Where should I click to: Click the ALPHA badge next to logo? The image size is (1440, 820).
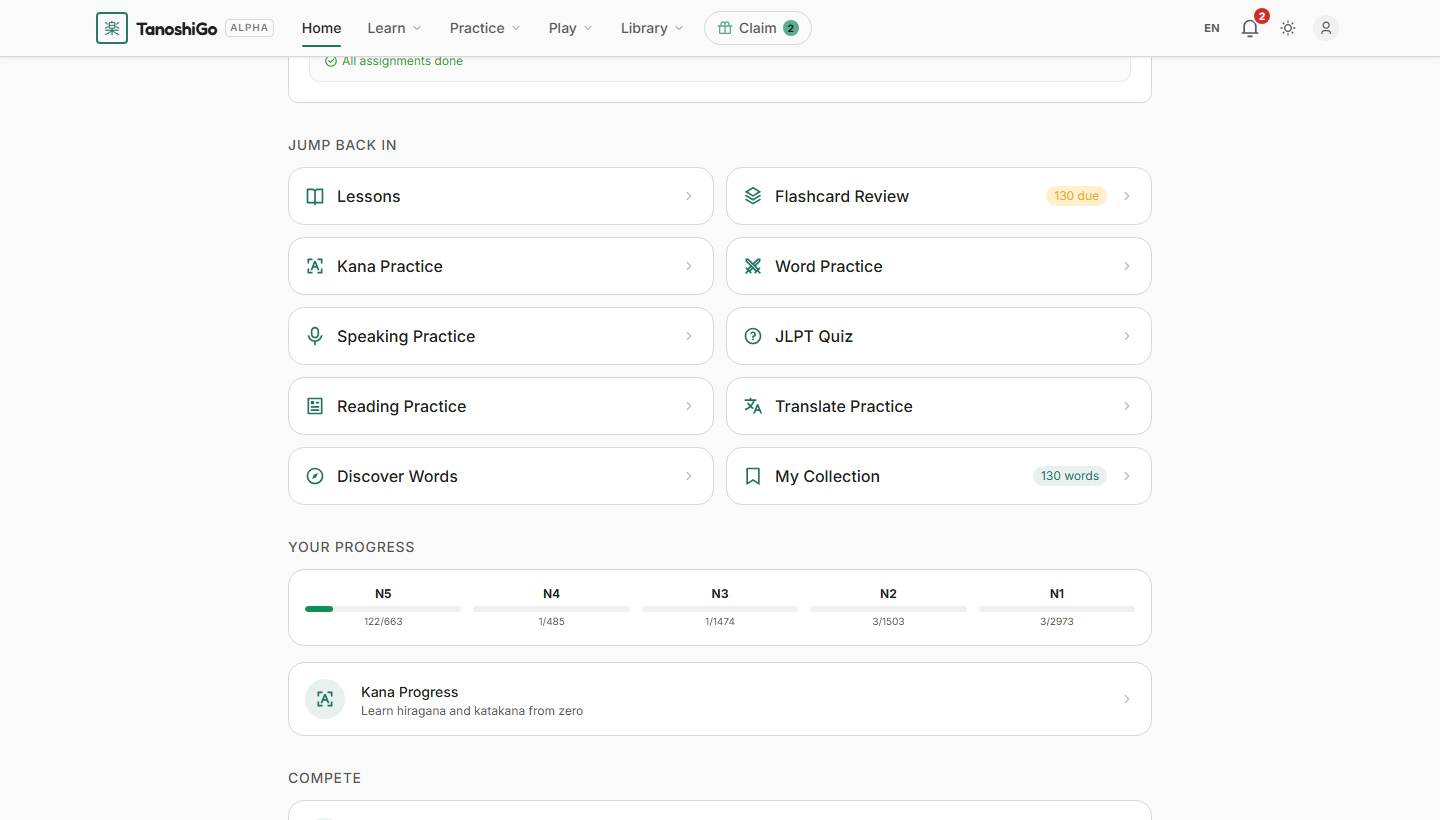[x=250, y=28]
